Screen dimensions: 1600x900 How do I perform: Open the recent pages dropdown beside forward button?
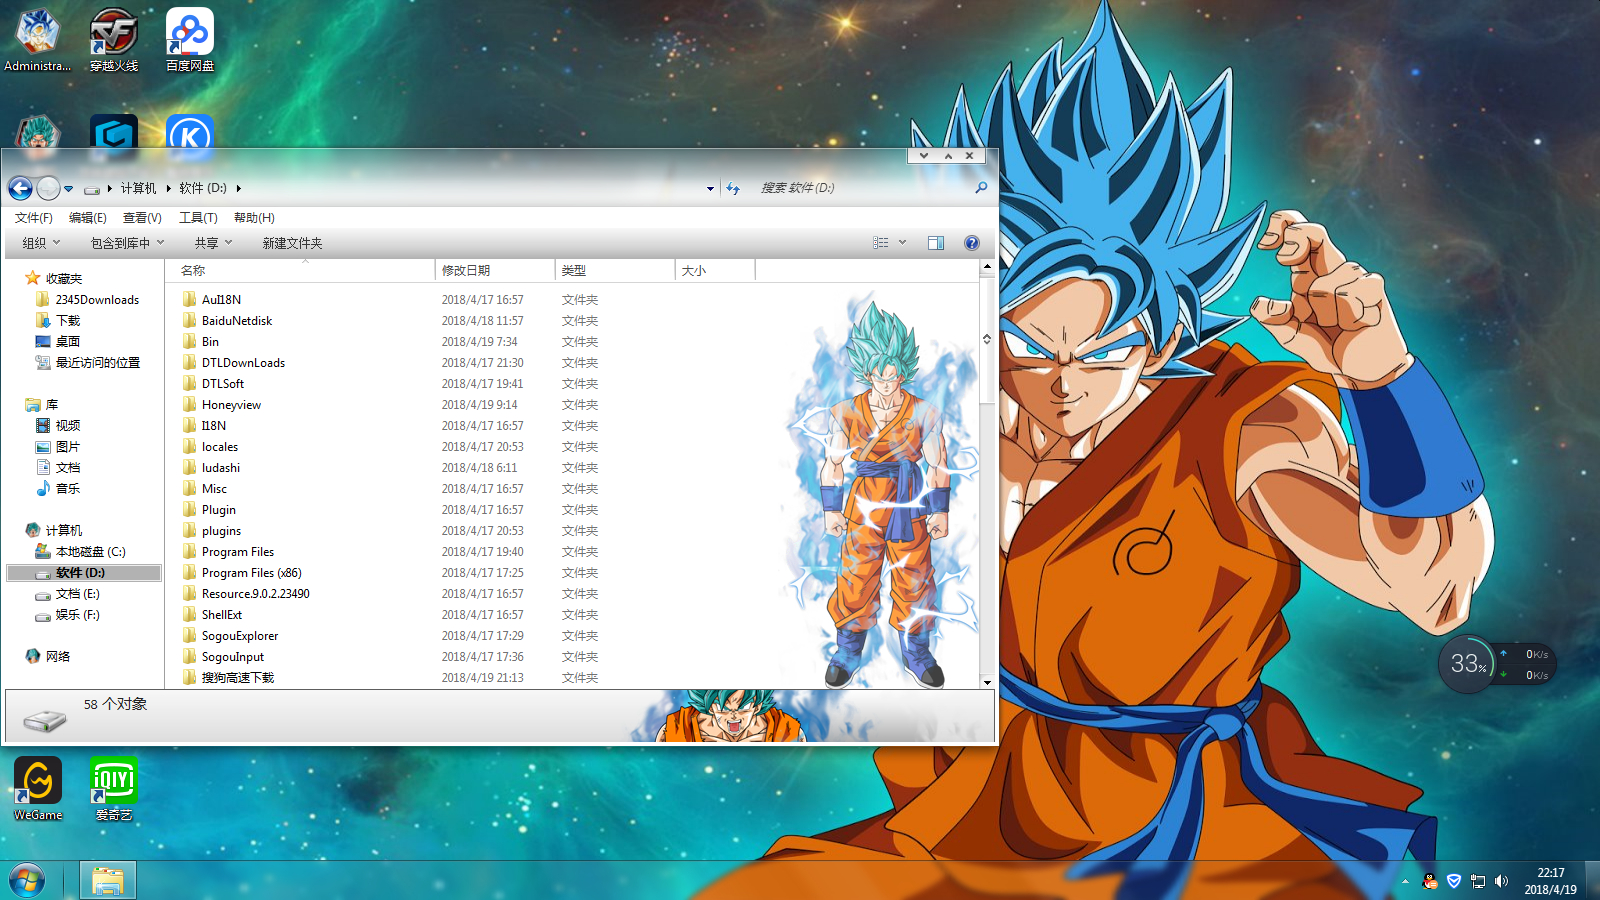pos(68,188)
